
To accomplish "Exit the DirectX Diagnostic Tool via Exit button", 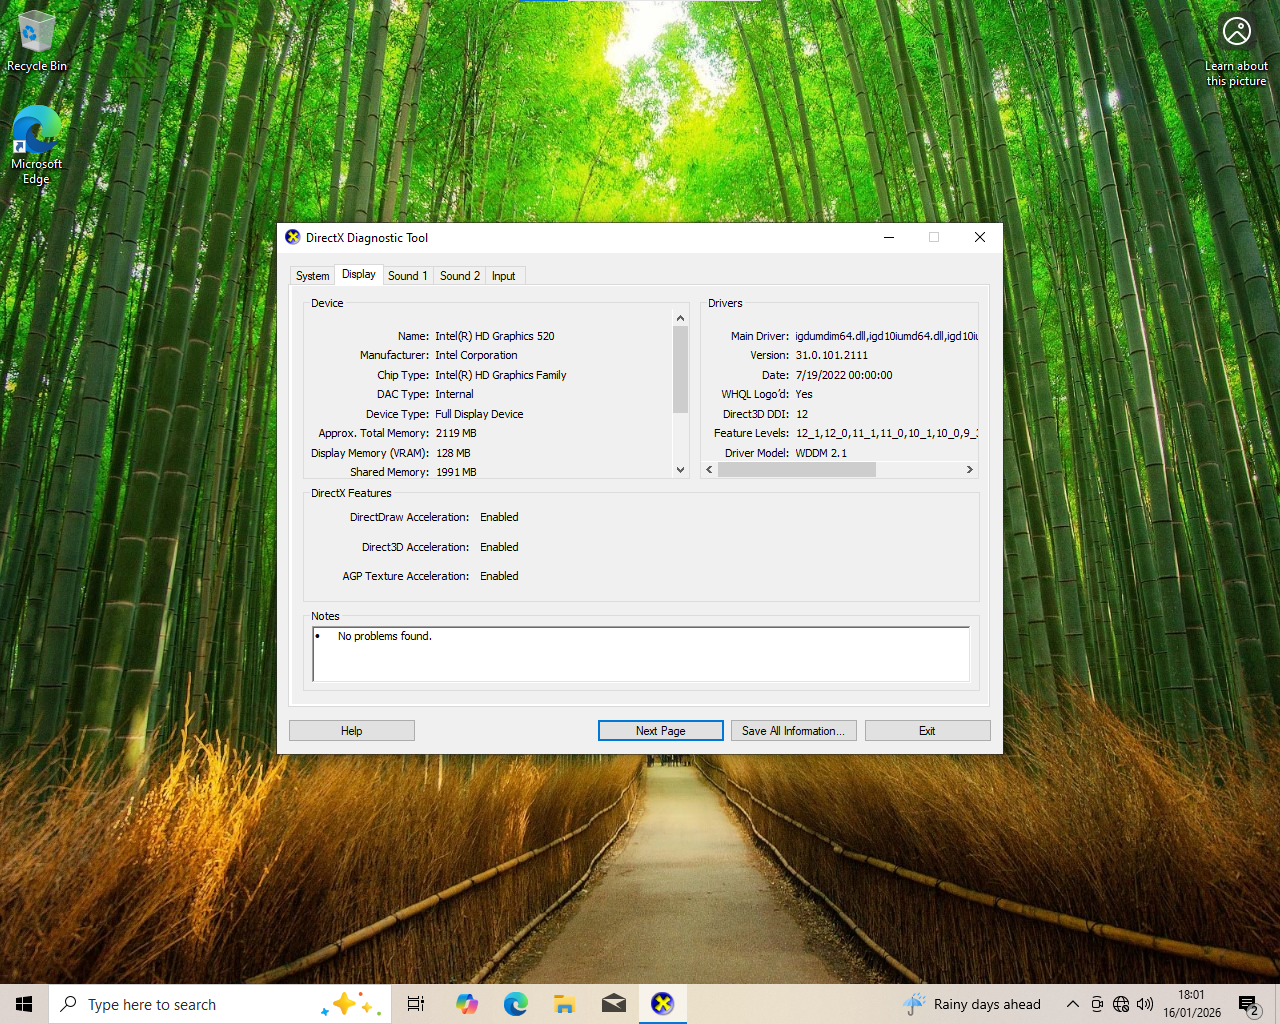I will tap(927, 730).
